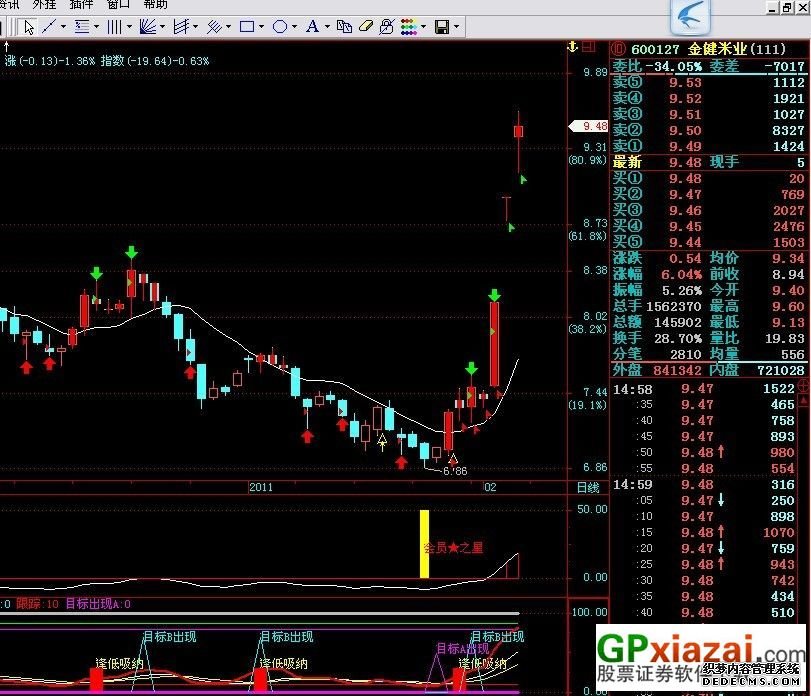Open the 帮助 menu
The width and height of the screenshot is (811, 696).
pos(156,5)
